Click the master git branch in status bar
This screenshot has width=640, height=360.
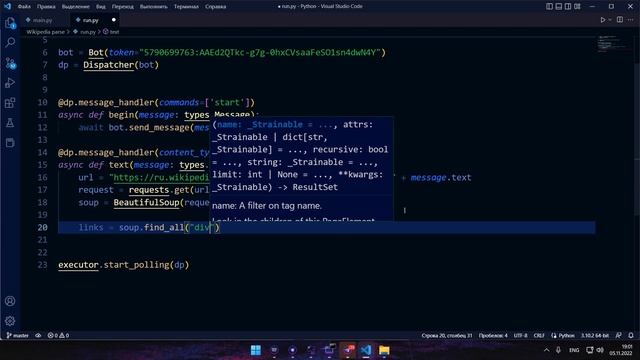click(18, 336)
